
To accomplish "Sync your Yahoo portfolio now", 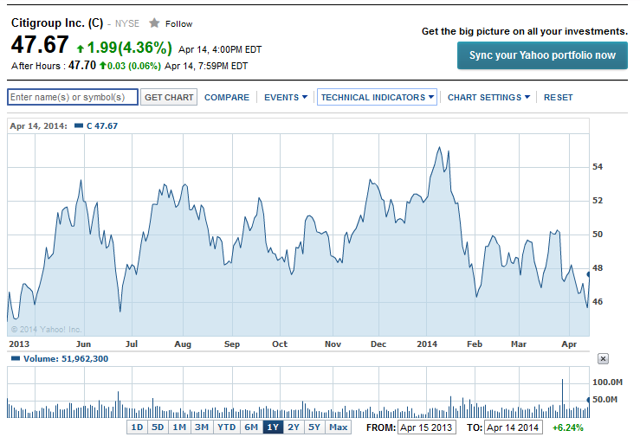I will point(542,55).
